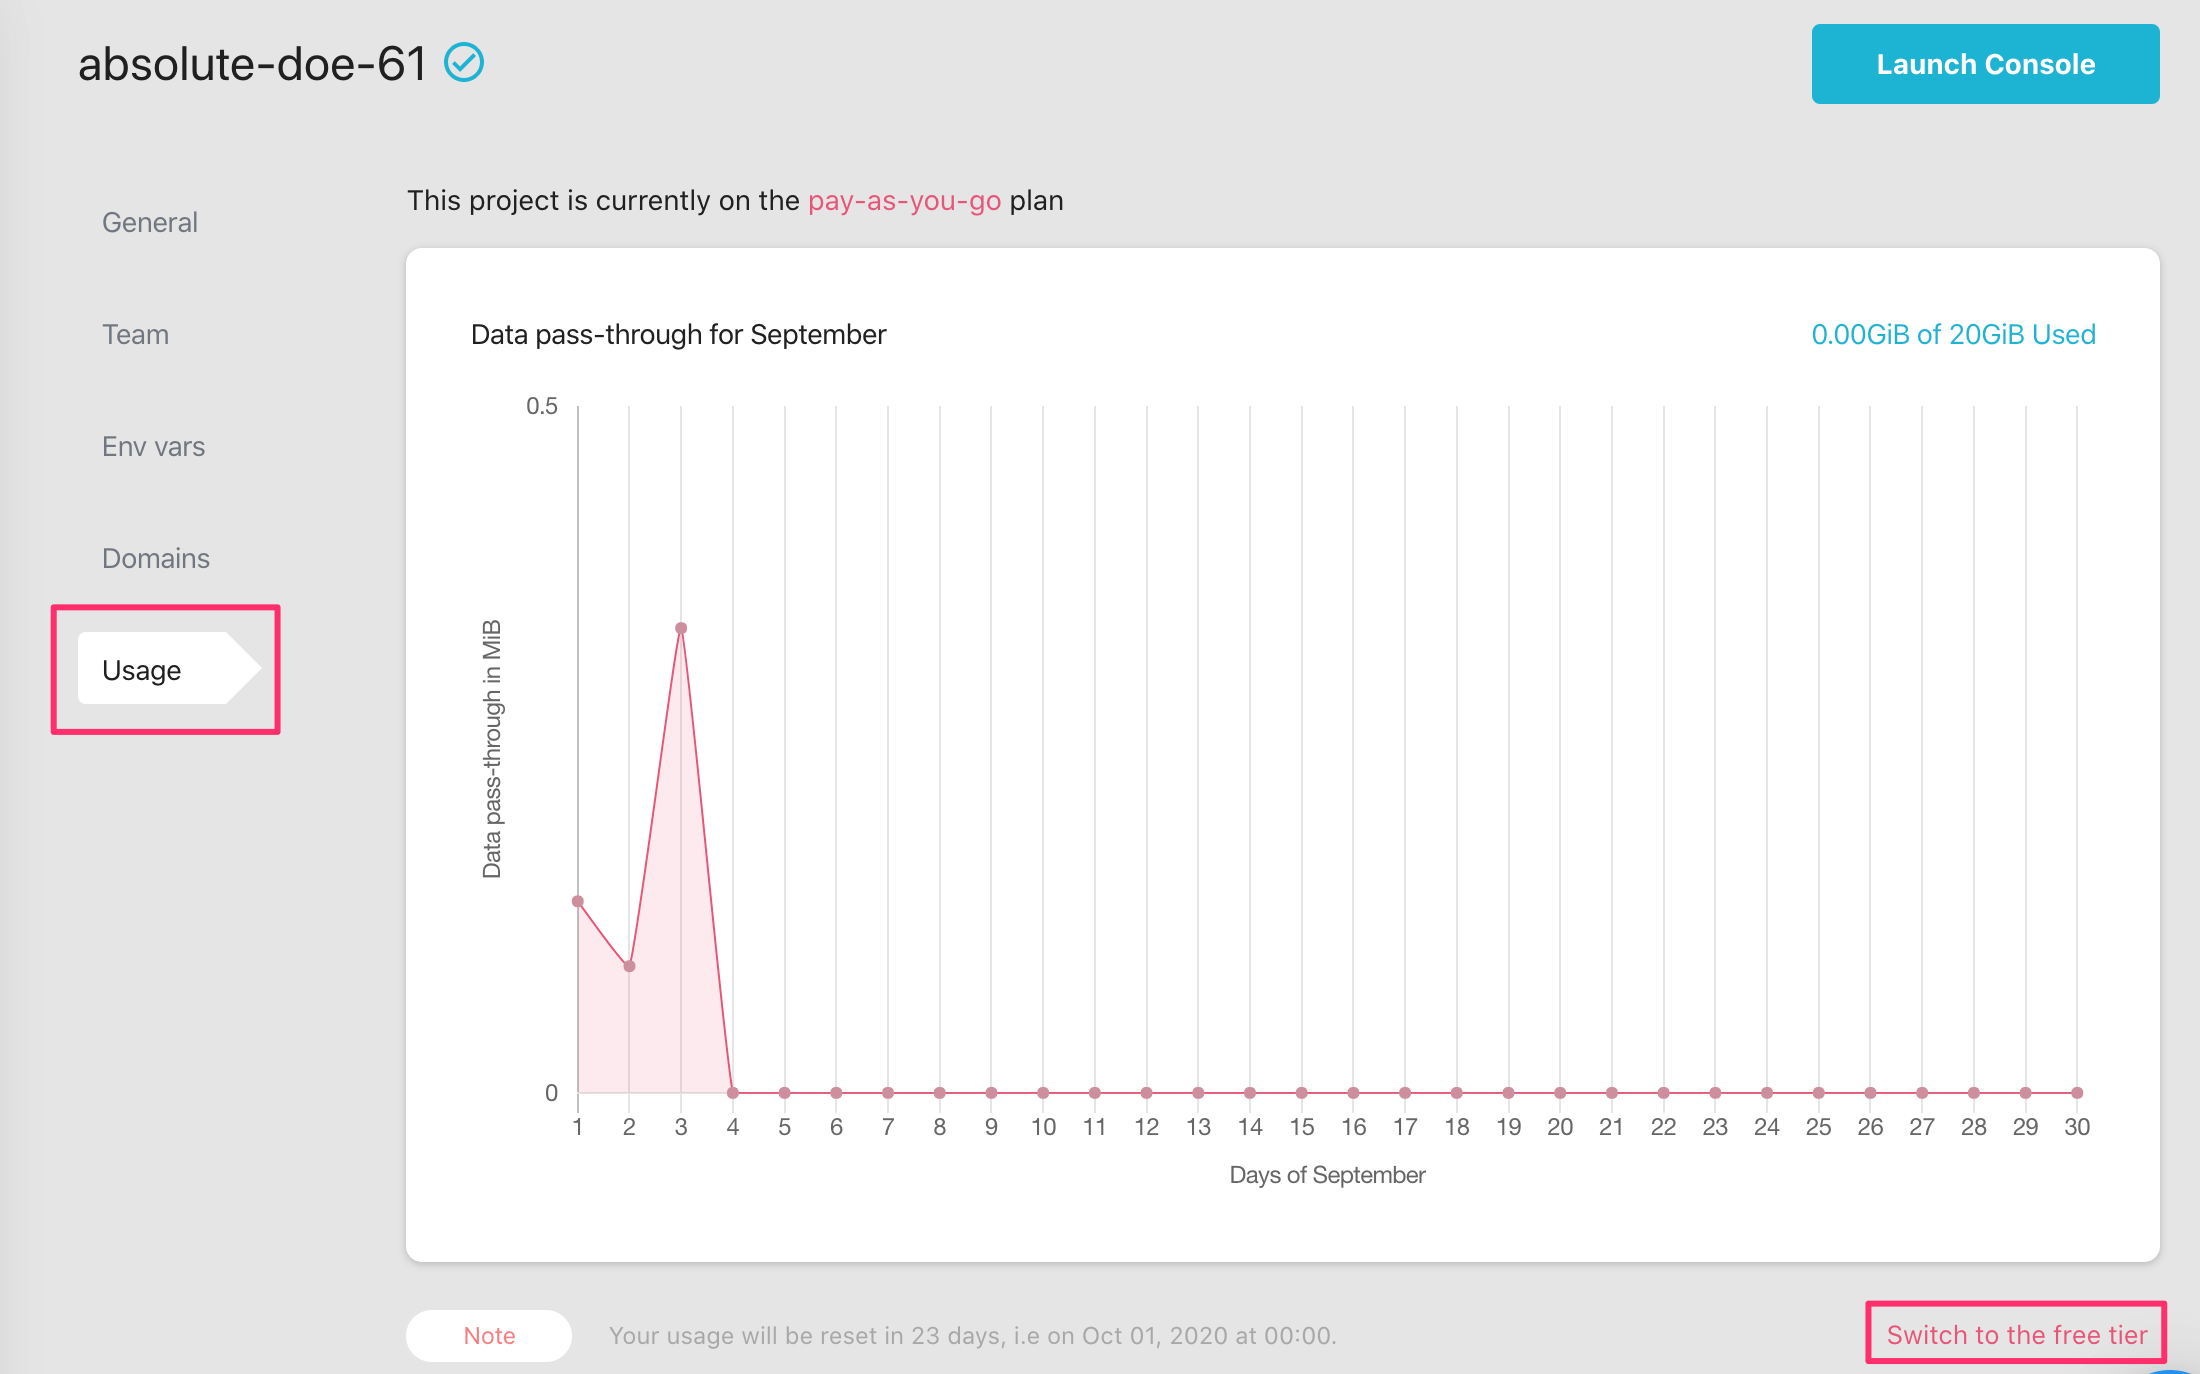
Task: Click Switch to the free tier
Action: click(x=2016, y=1334)
